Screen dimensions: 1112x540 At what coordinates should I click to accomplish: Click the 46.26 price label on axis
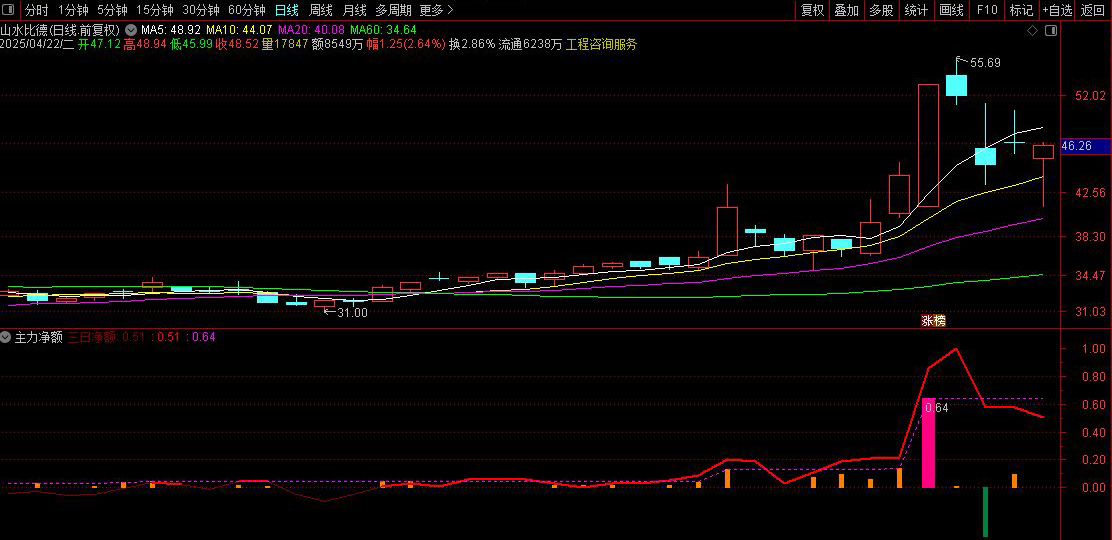[1076, 146]
